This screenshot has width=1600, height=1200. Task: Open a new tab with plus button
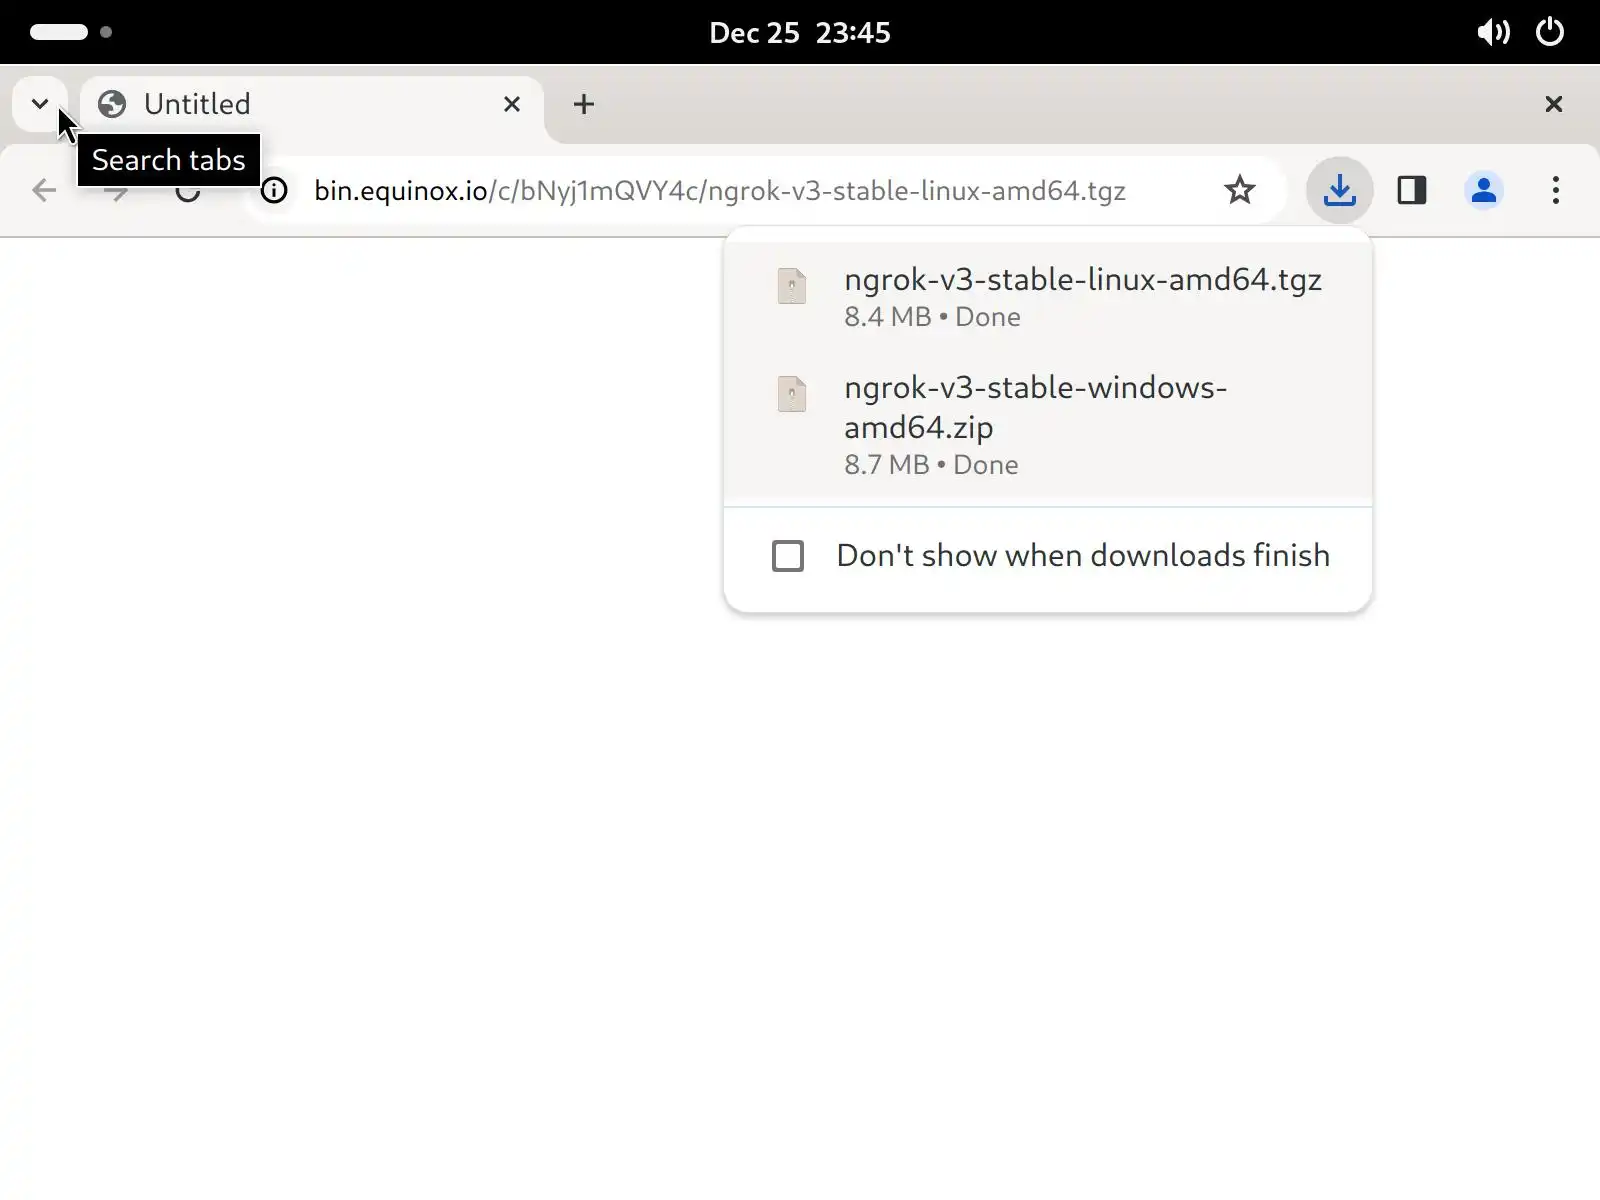(584, 104)
